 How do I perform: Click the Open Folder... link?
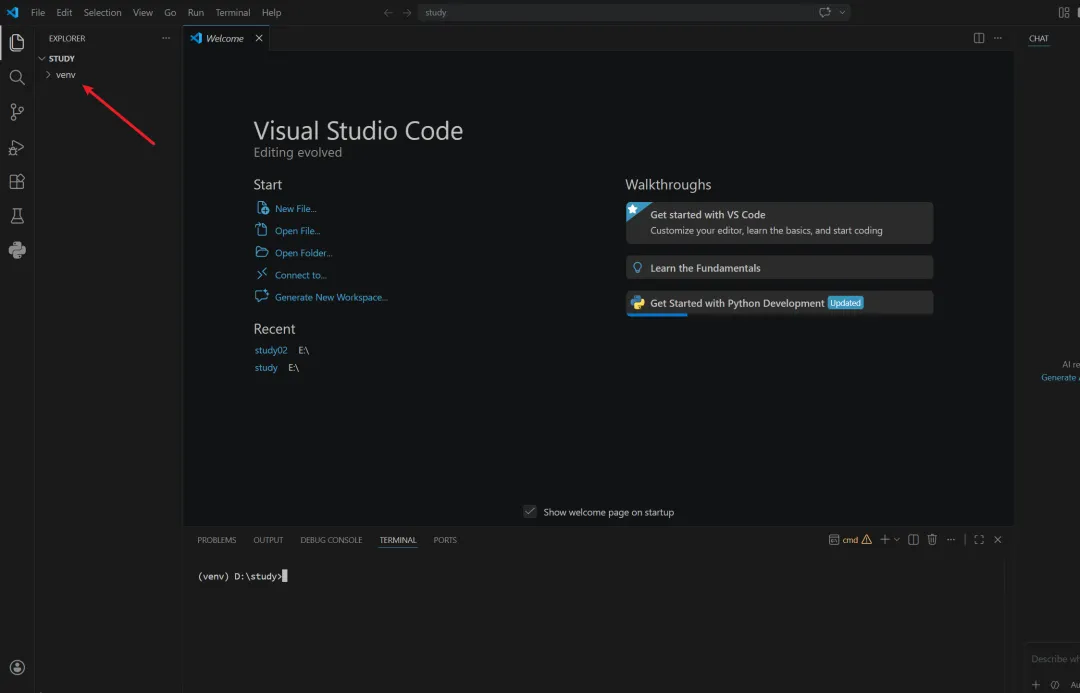tap(303, 253)
